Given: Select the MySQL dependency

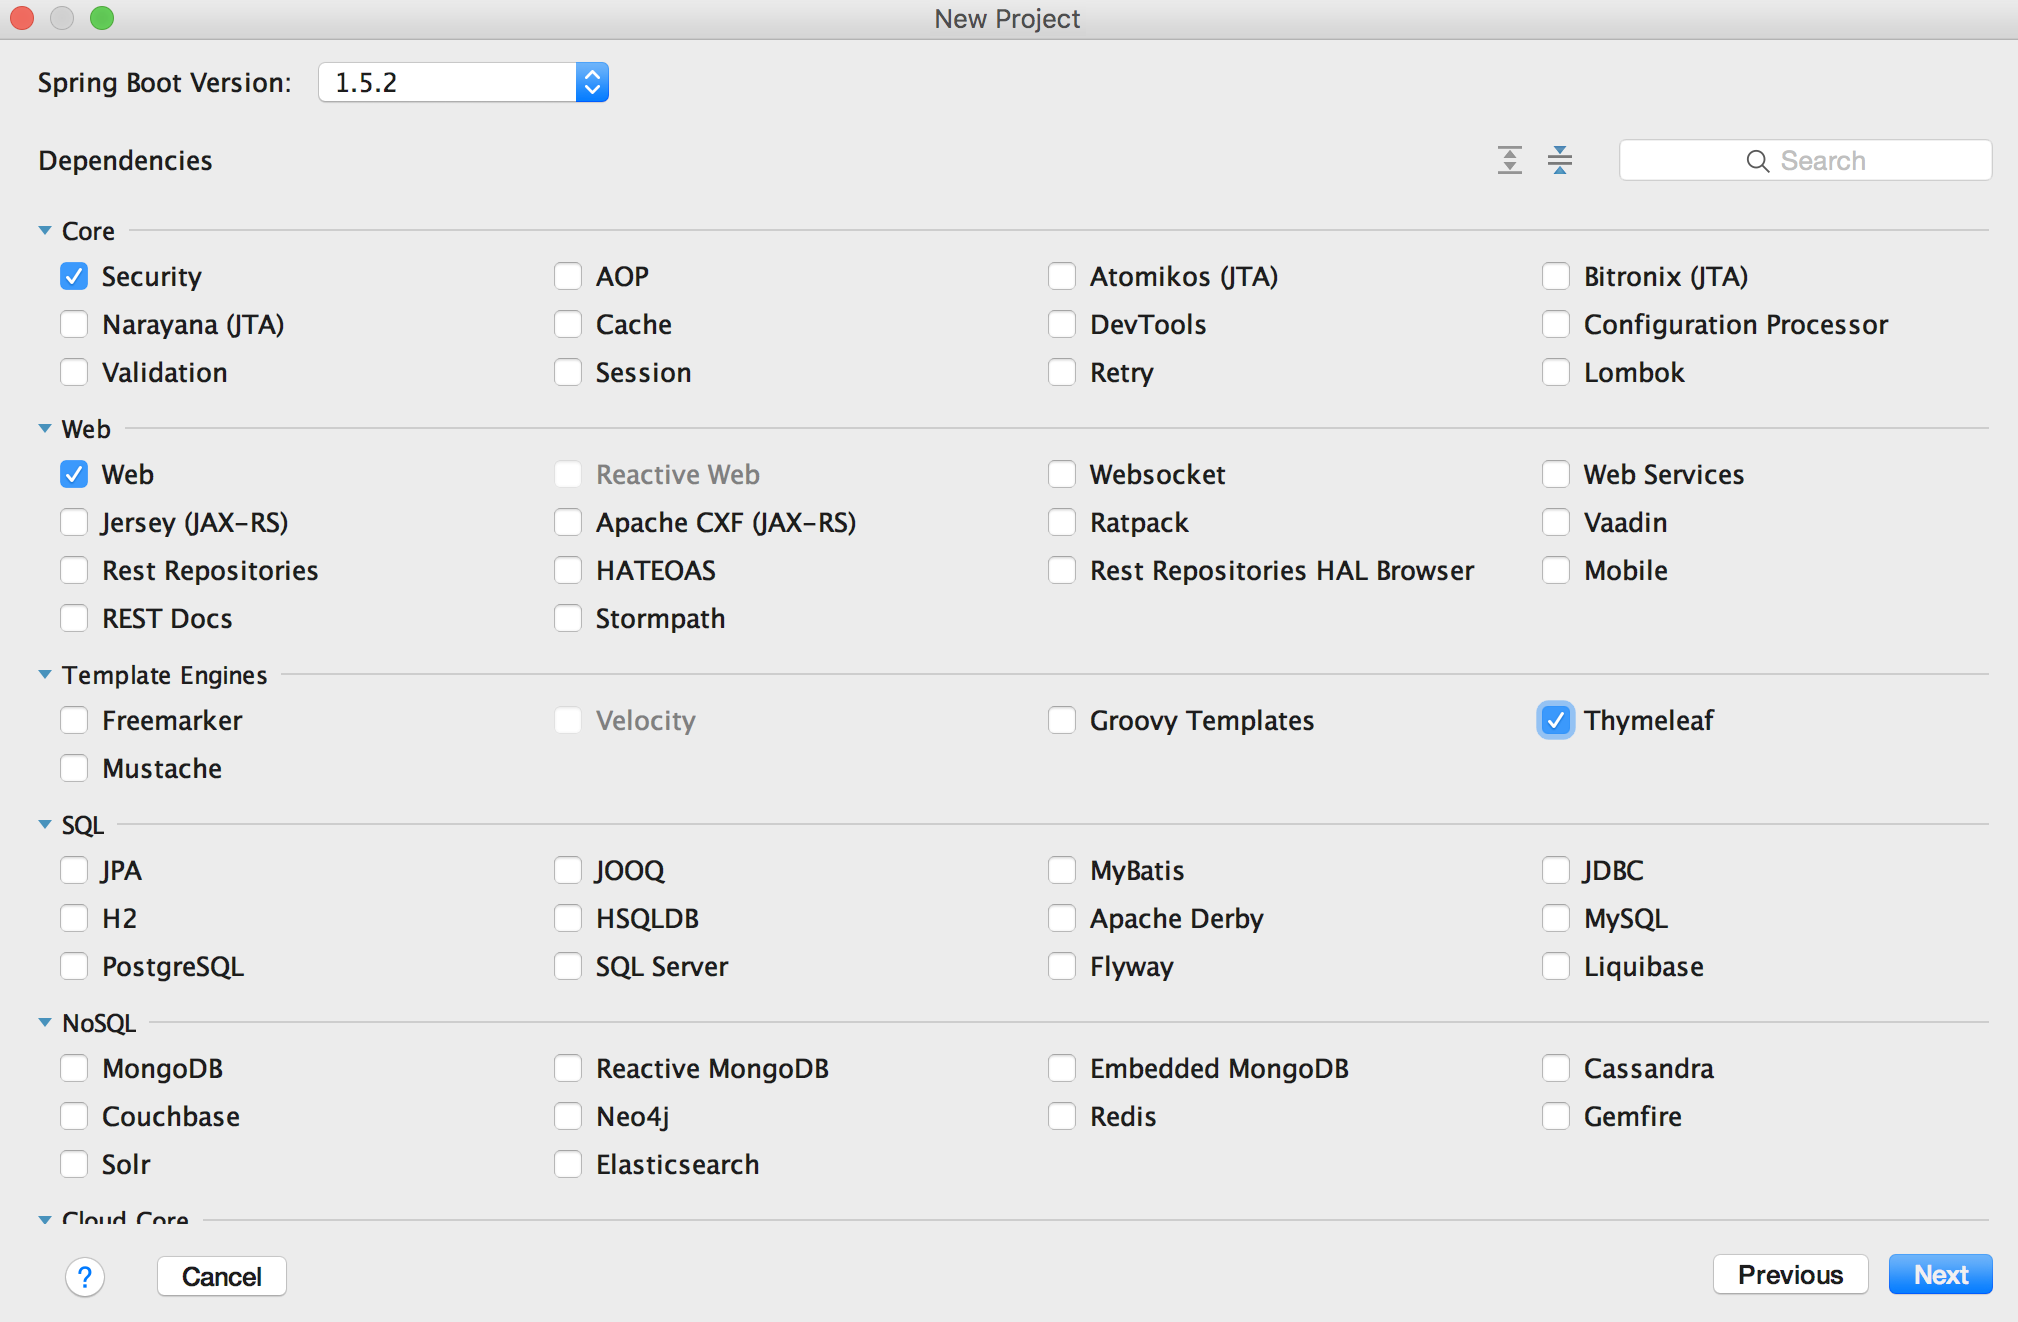Looking at the screenshot, I should (1556, 918).
